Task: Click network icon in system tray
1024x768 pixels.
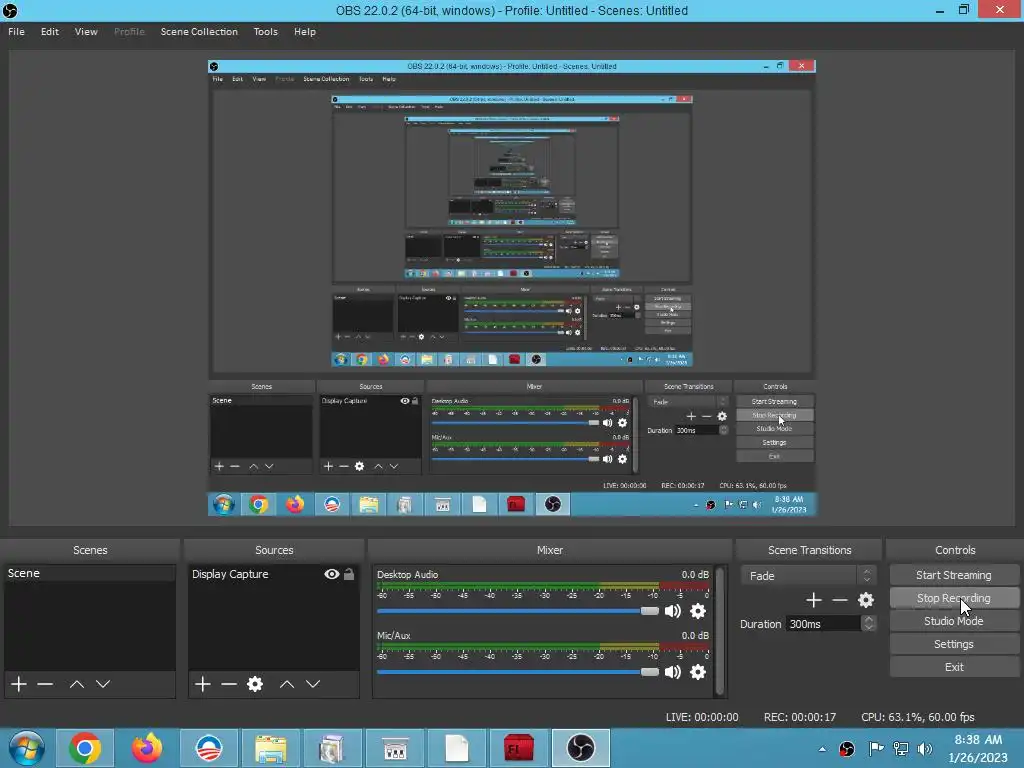Action: coord(901,748)
